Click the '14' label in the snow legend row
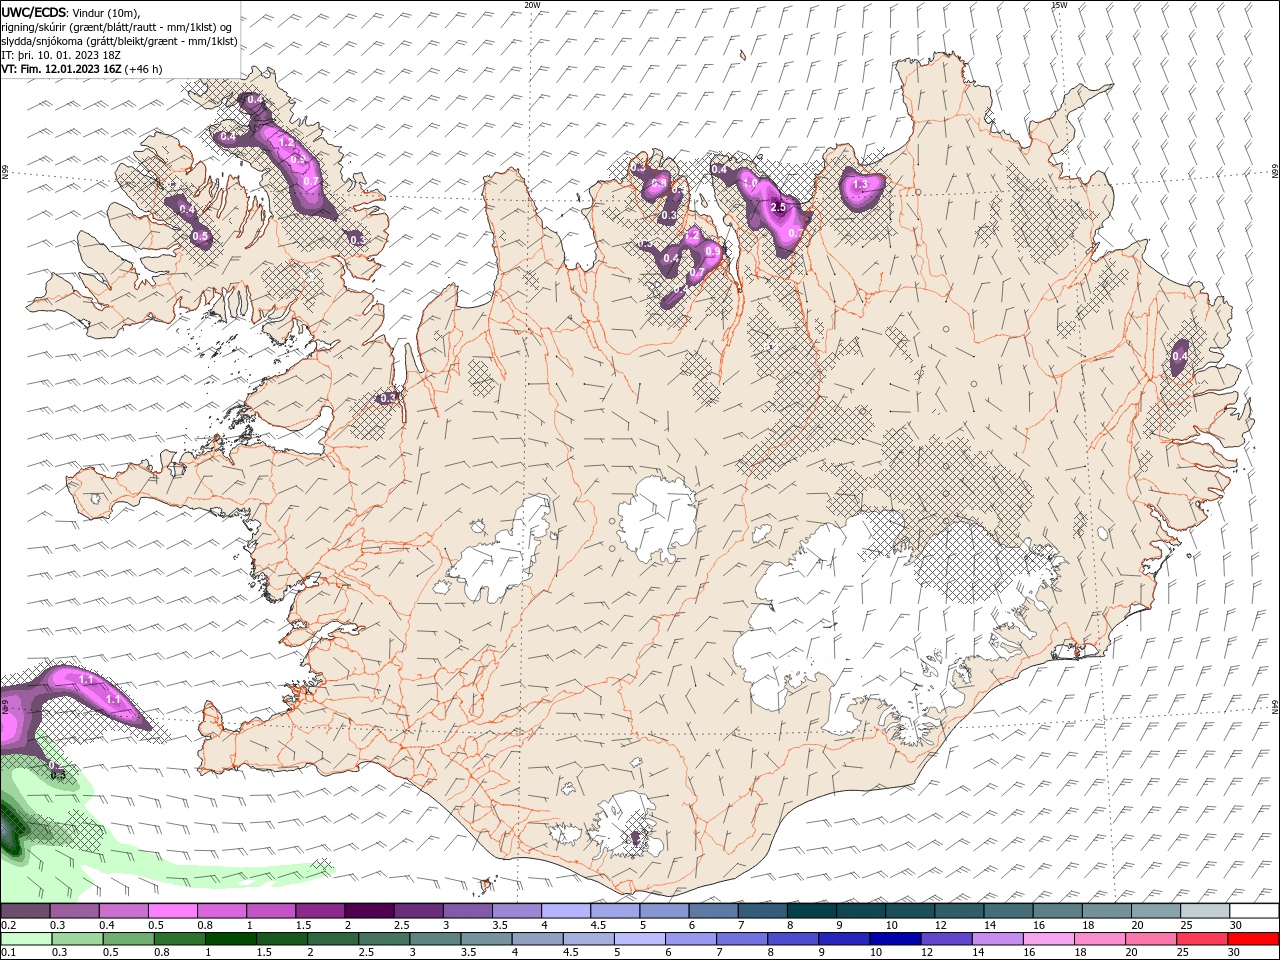This screenshot has height=960, width=1280. (x=990, y=925)
